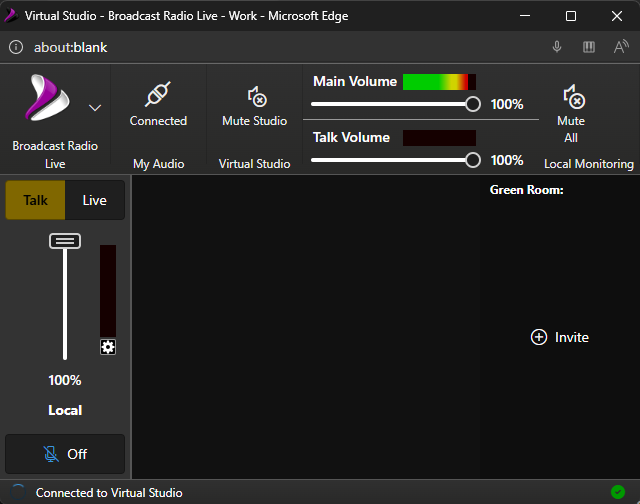
Task: Click the Main Volume level meter
Action: tap(439, 82)
